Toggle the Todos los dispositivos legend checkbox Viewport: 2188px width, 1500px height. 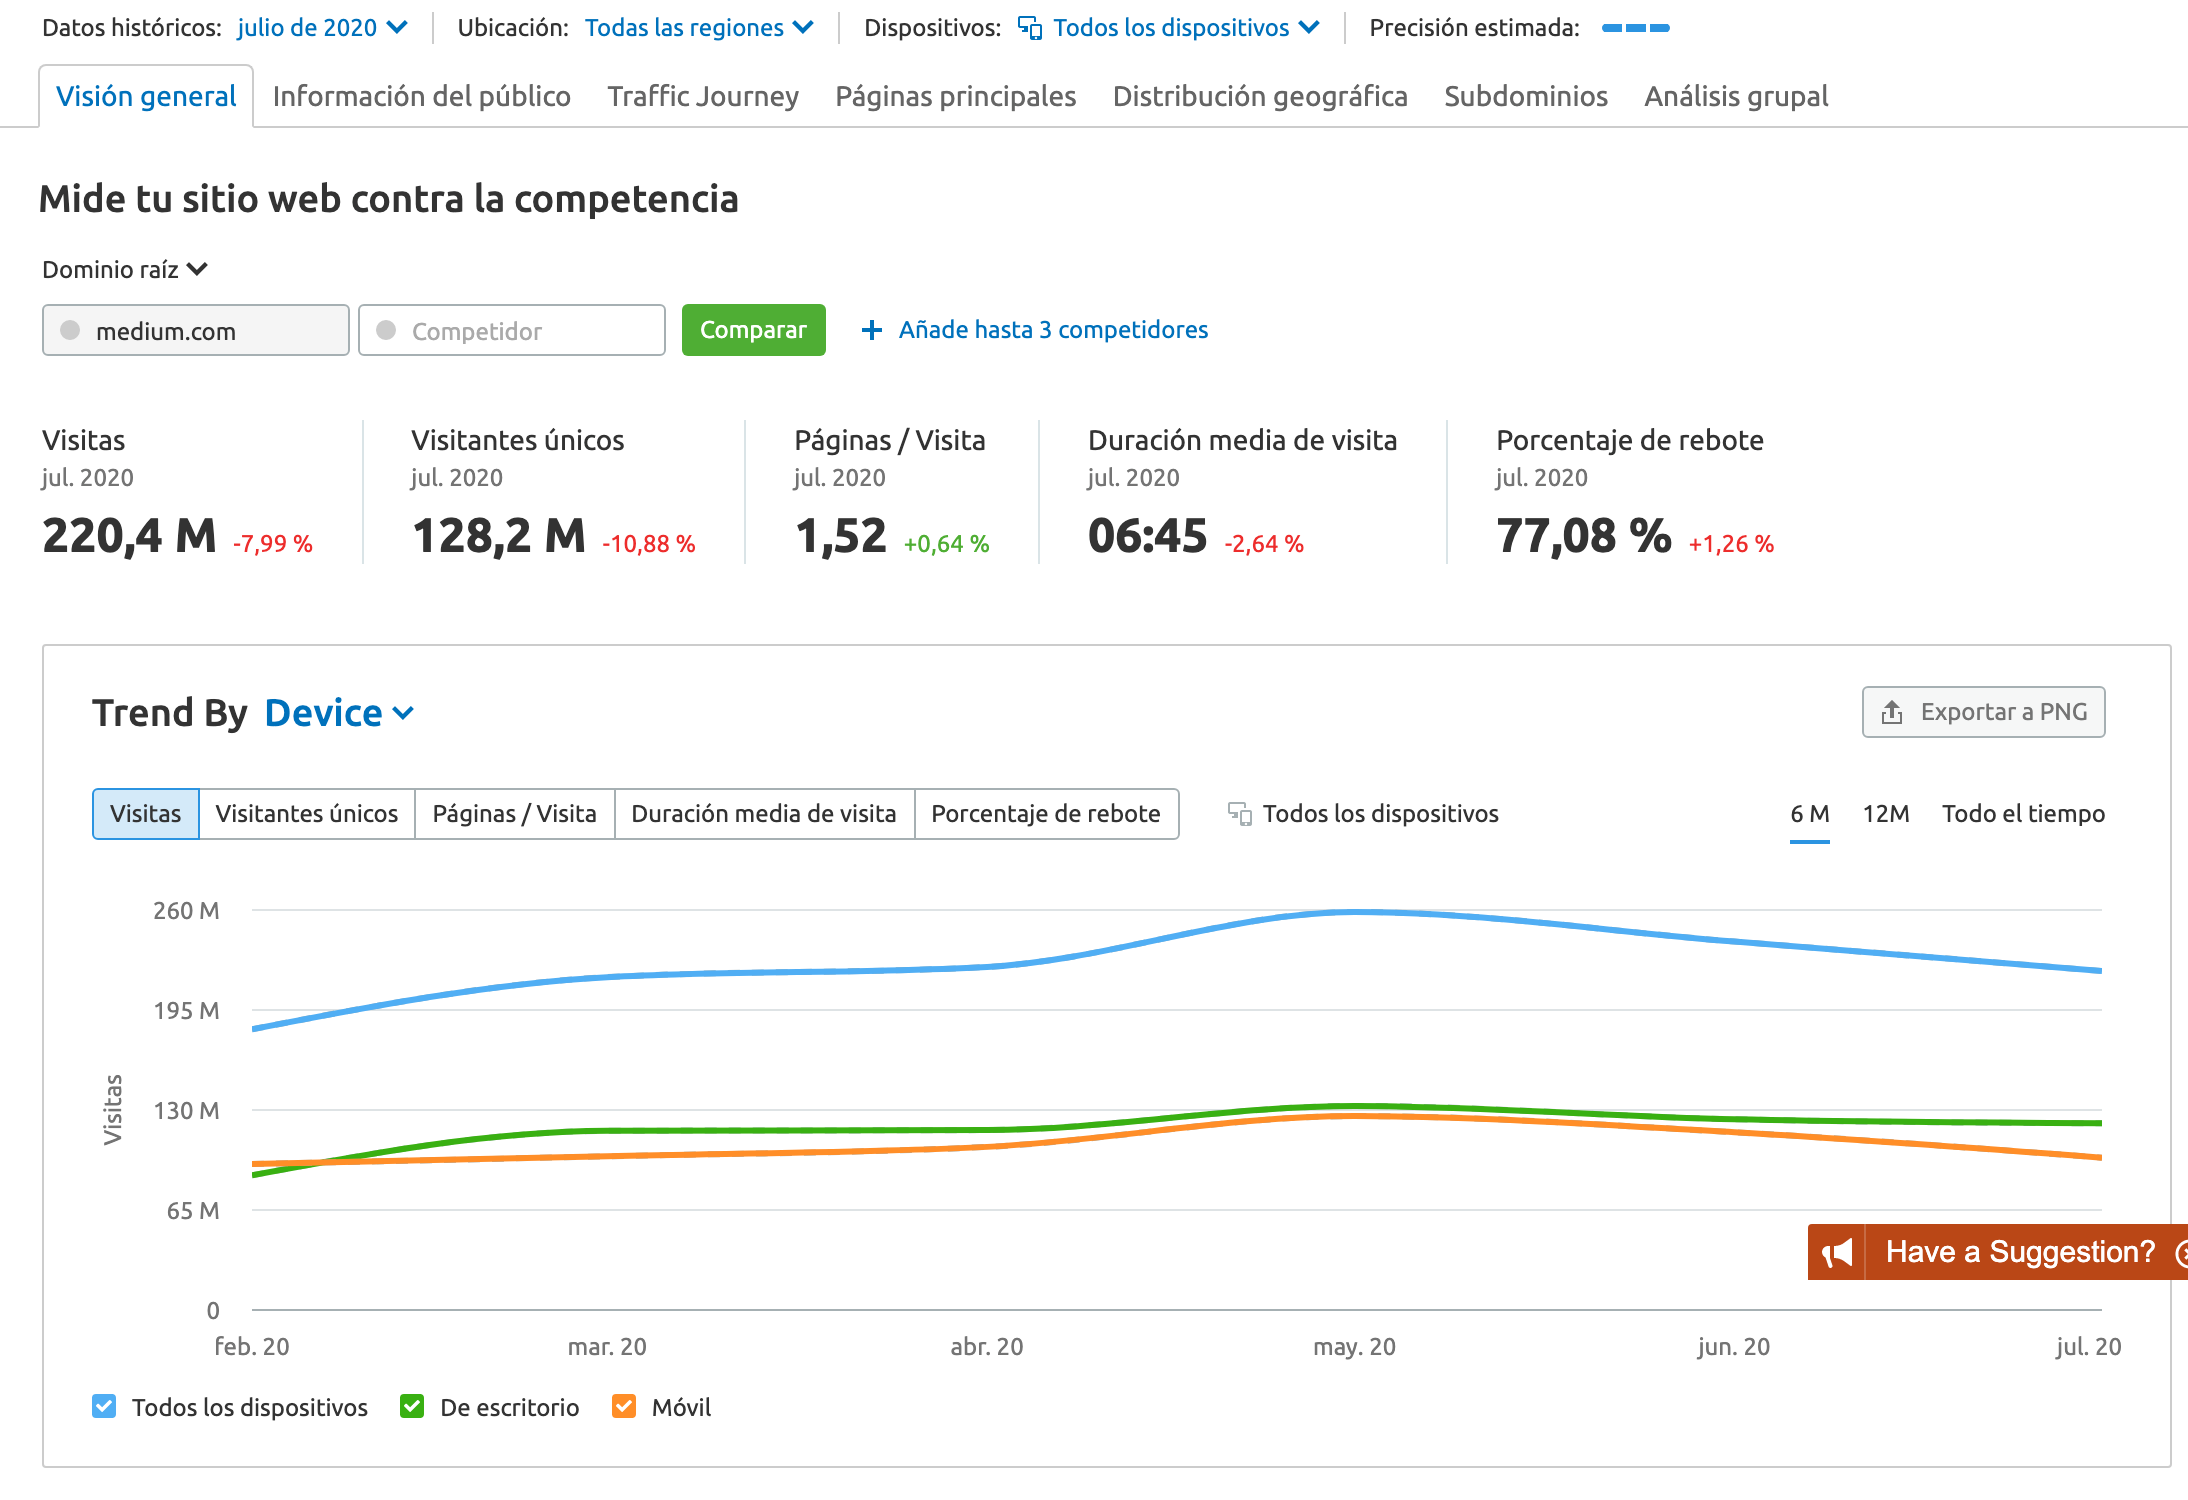click(104, 1407)
